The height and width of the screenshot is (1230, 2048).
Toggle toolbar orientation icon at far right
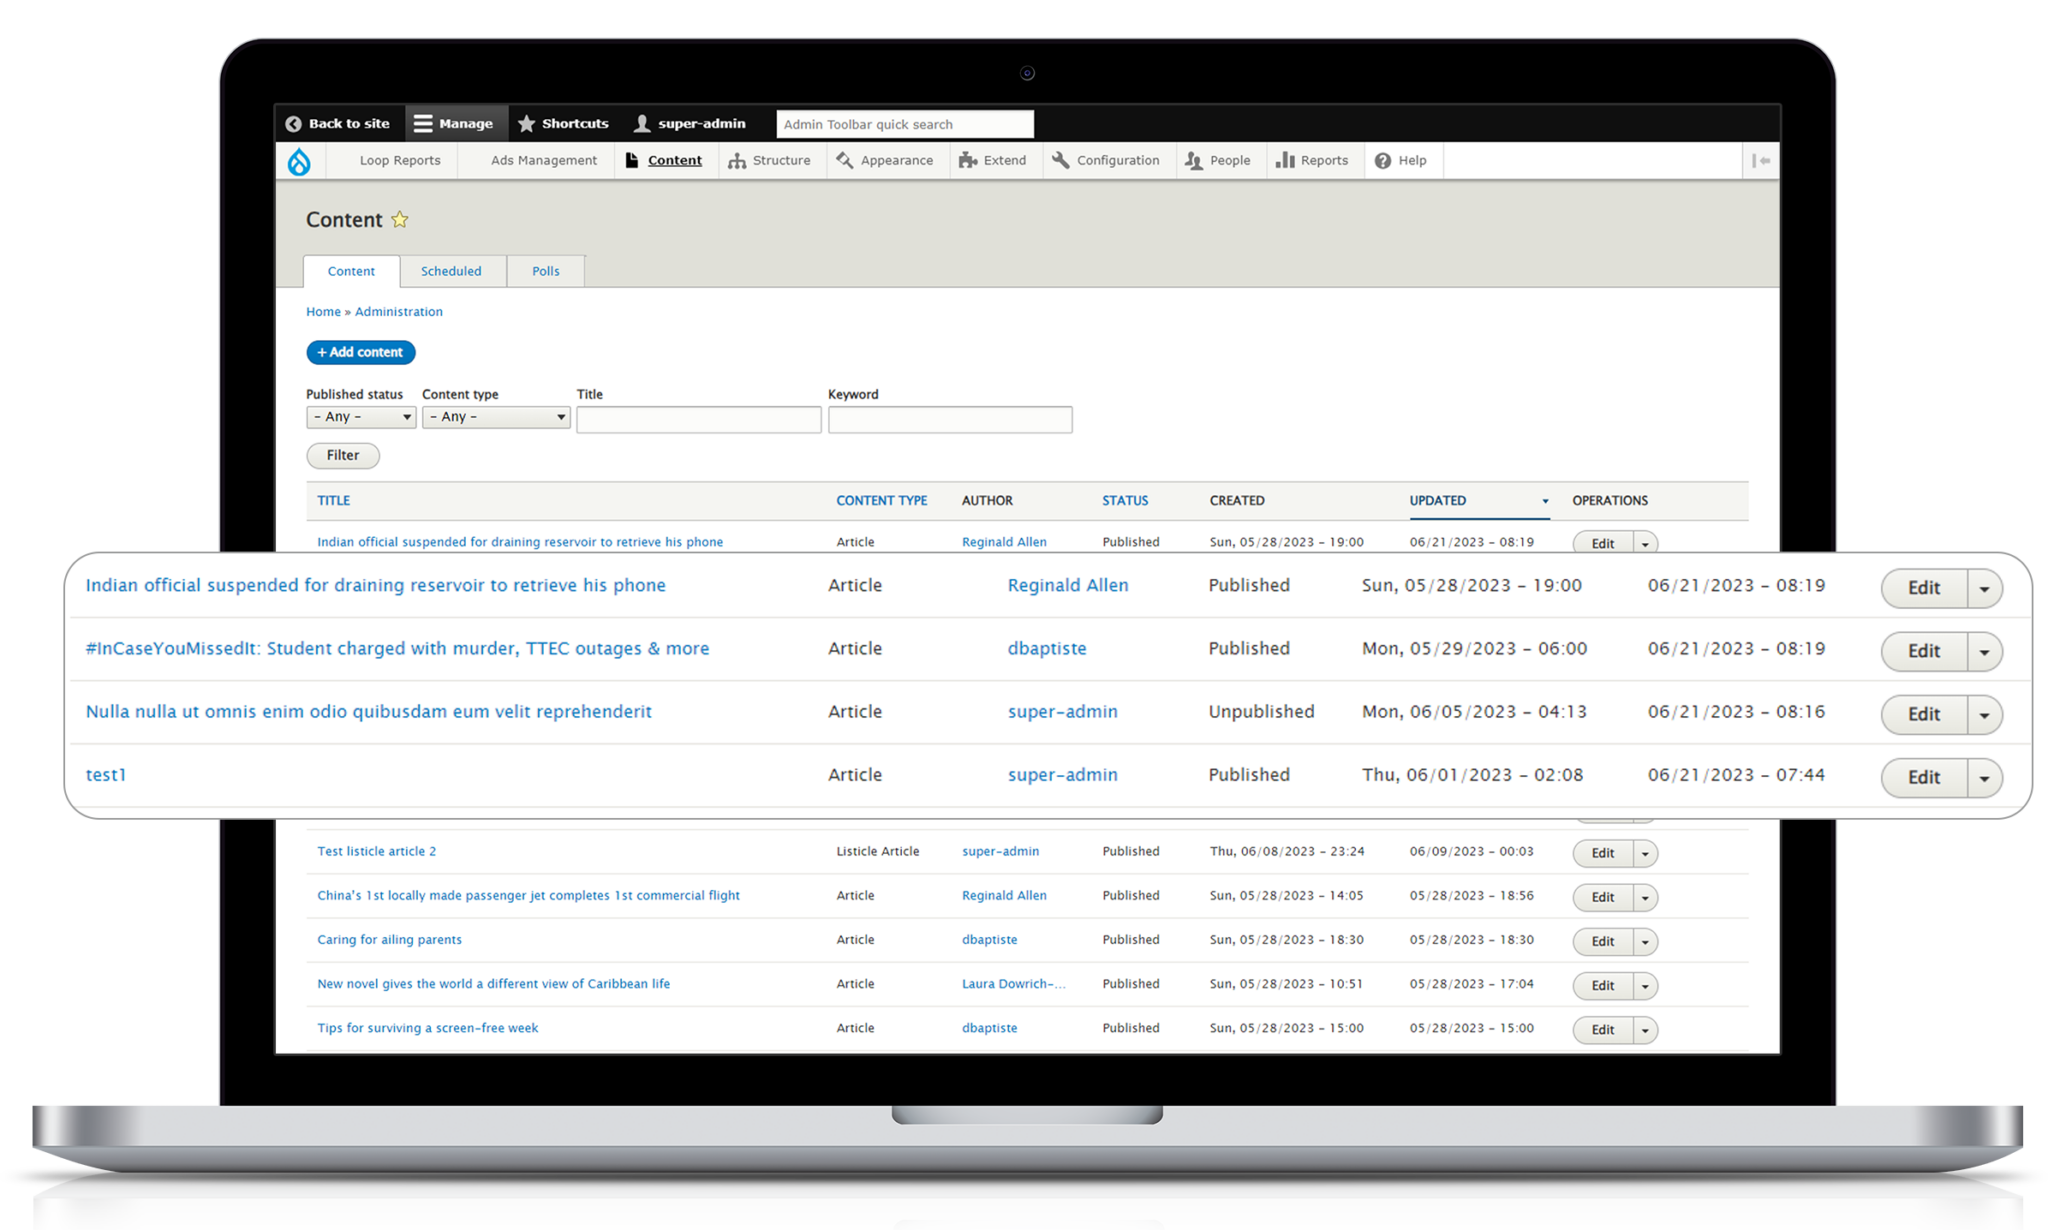click(1761, 161)
